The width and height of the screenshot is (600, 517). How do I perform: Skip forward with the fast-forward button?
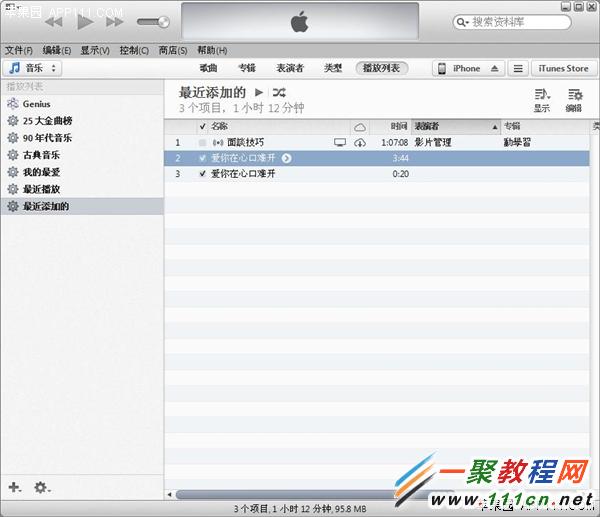coord(114,22)
